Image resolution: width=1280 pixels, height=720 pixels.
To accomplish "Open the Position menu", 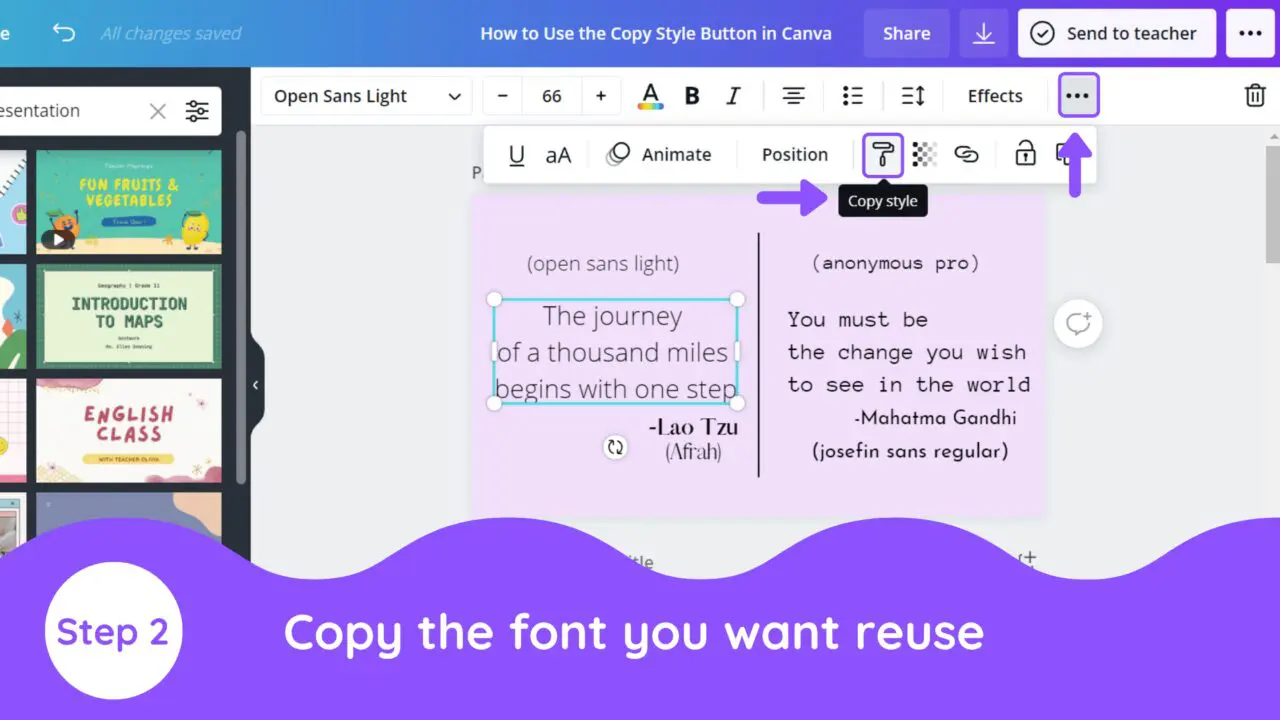I will click(x=793, y=154).
